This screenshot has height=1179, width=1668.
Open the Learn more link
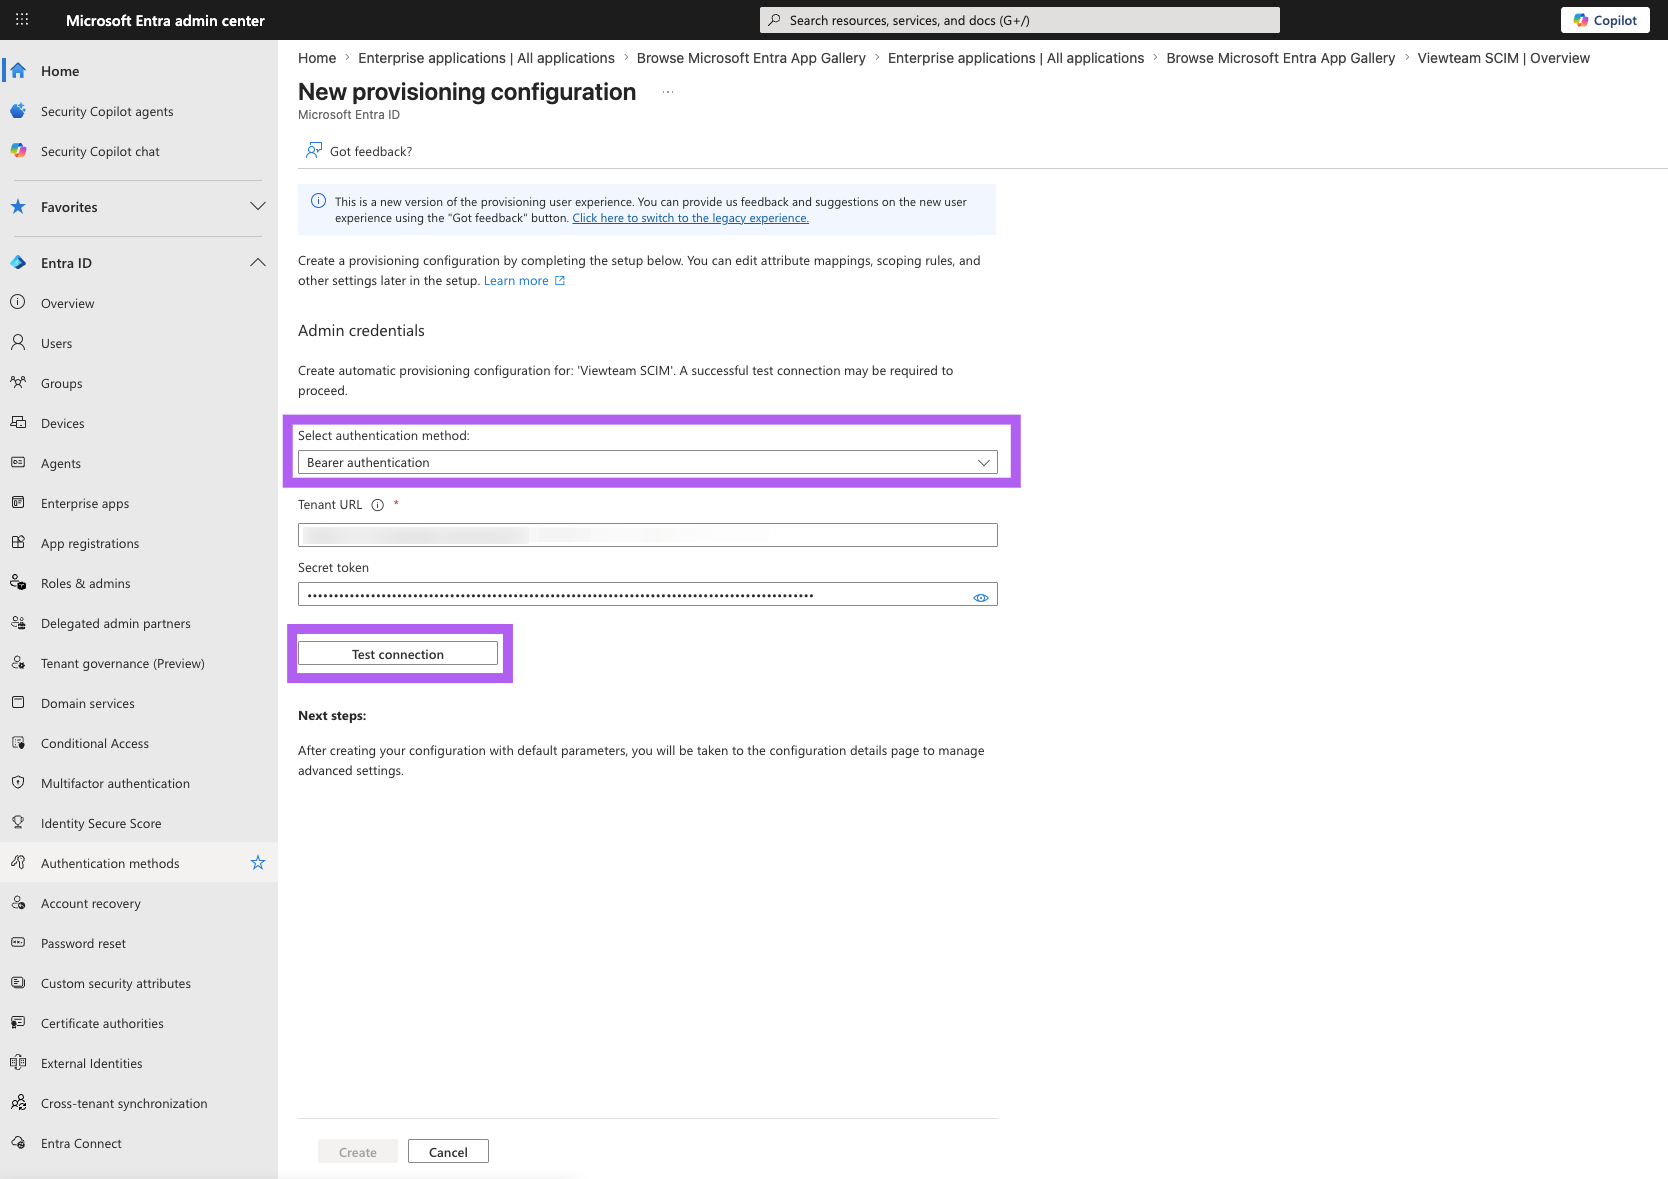point(525,281)
